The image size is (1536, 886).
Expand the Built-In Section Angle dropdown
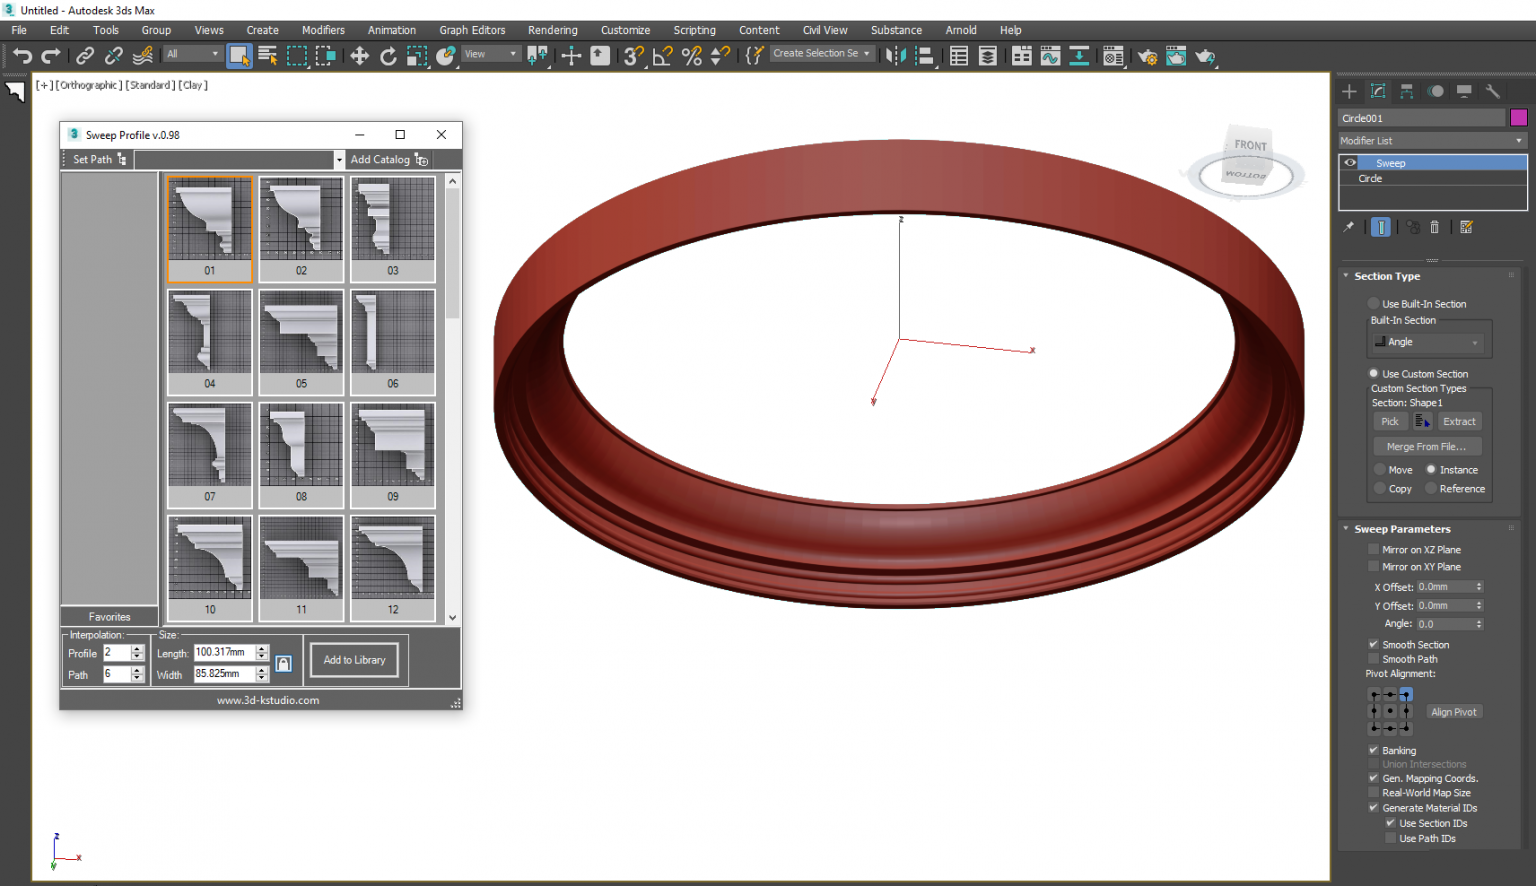[x=1473, y=341]
